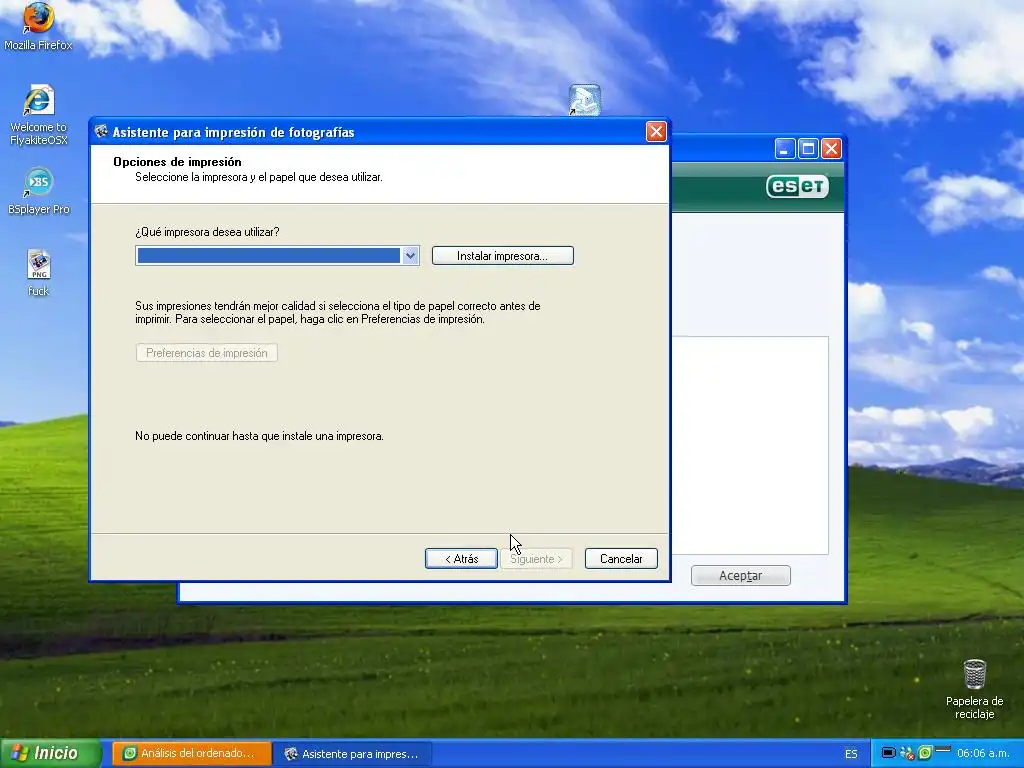Click the 06:06 a.m. clock

(x=984, y=753)
